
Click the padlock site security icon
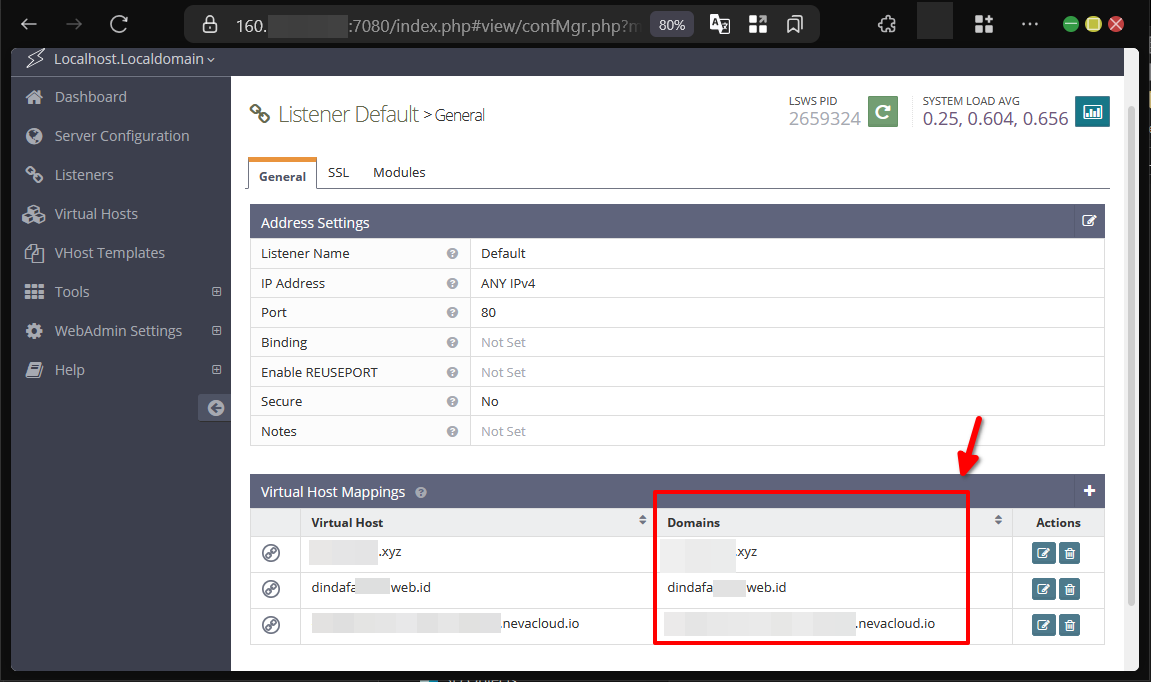tap(210, 25)
